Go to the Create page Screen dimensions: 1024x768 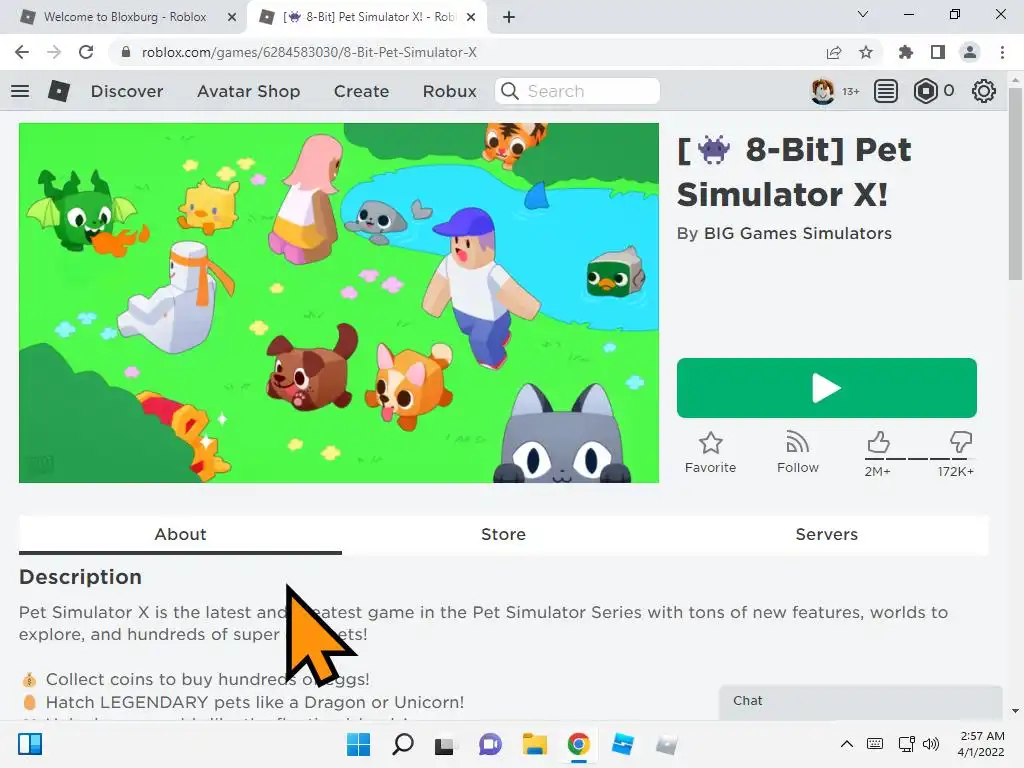click(361, 91)
